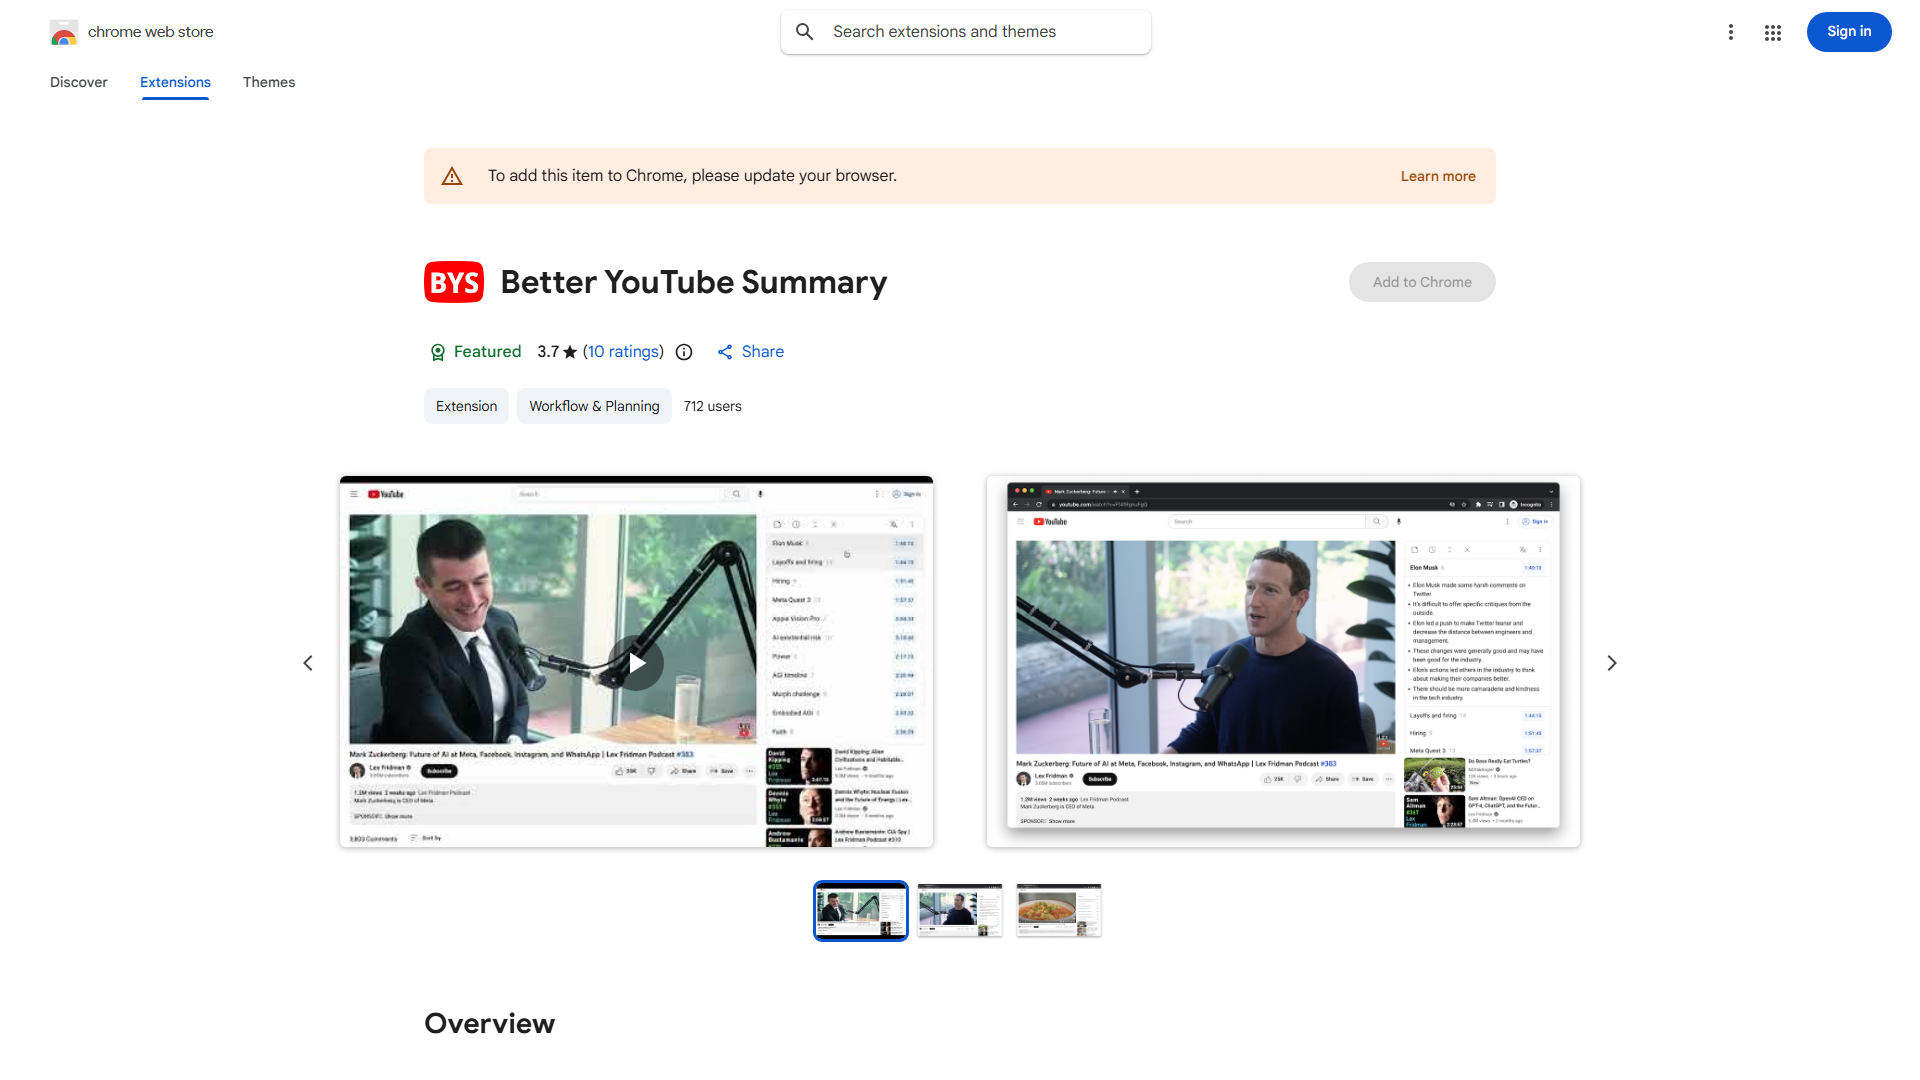Click the Sign in button
1920x1080 pixels.
click(x=1848, y=31)
